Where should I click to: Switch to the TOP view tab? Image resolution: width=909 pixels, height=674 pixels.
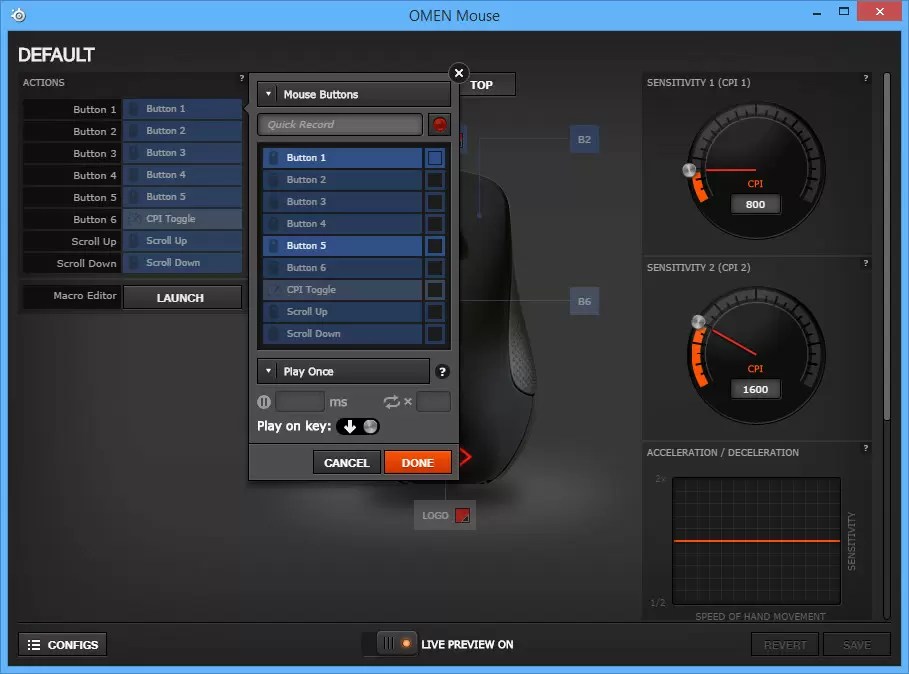pyautogui.click(x=487, y=85)
